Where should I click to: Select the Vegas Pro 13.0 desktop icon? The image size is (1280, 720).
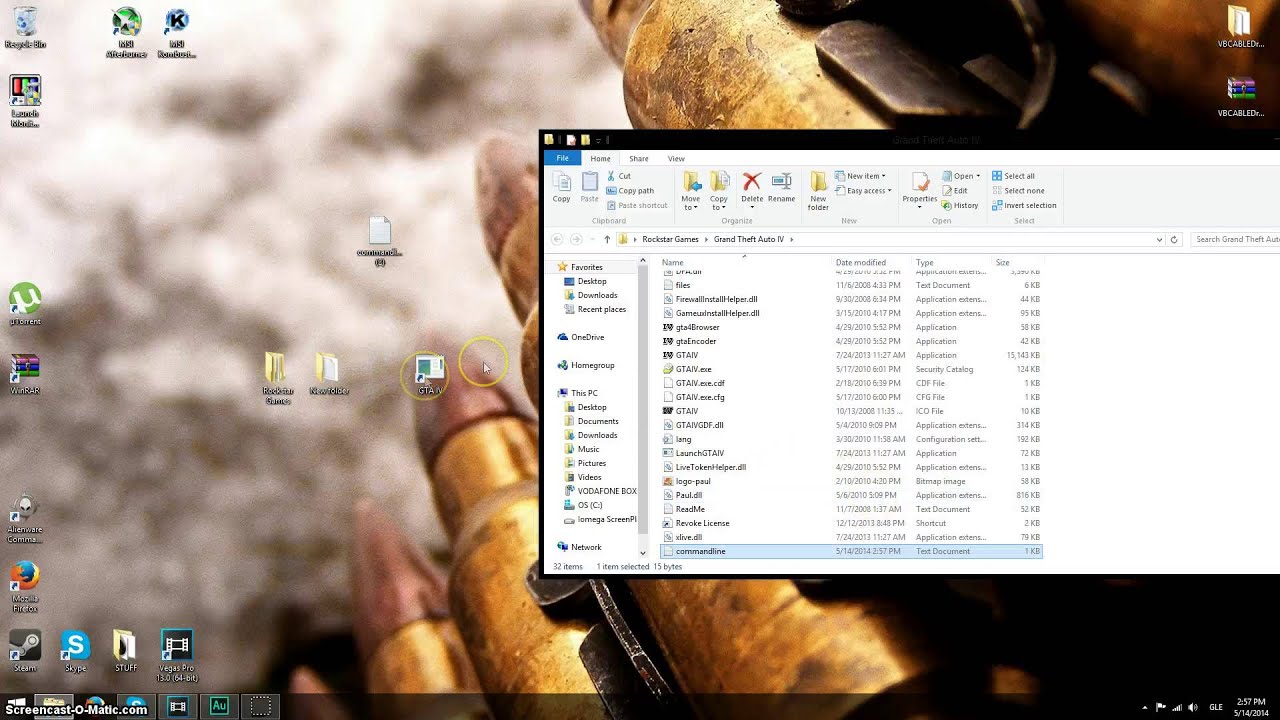(x=176, y=655)
